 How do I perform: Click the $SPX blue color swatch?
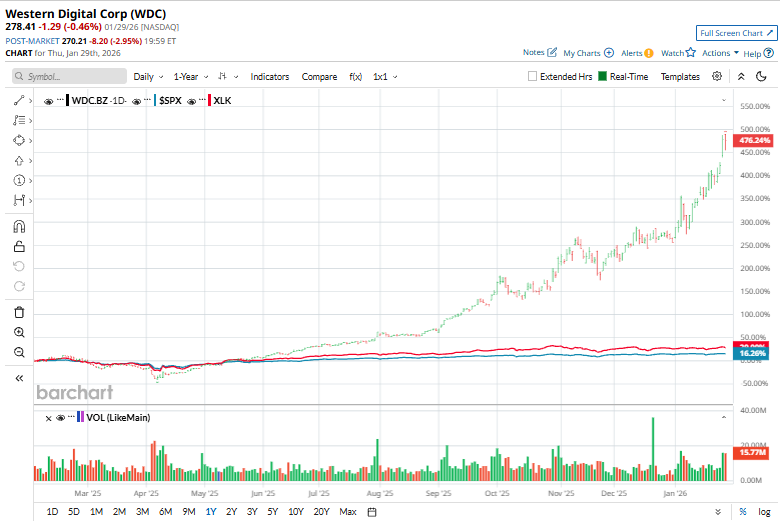pyautogui.click(x=155, y=101)
